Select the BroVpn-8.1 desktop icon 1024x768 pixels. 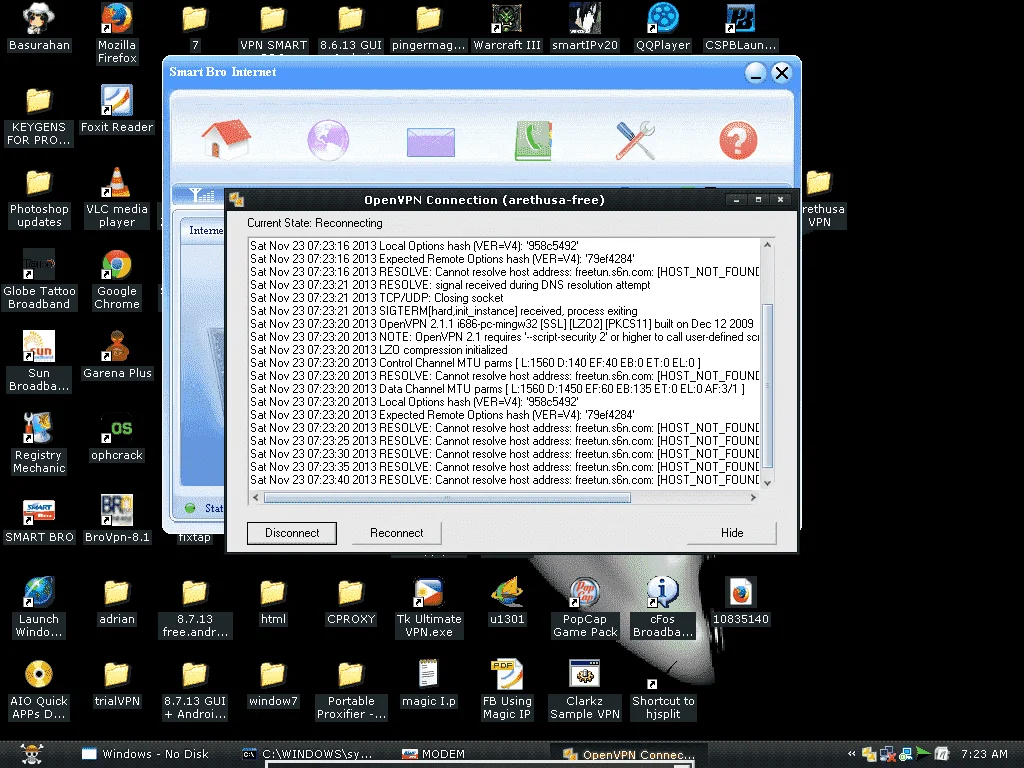117,519
